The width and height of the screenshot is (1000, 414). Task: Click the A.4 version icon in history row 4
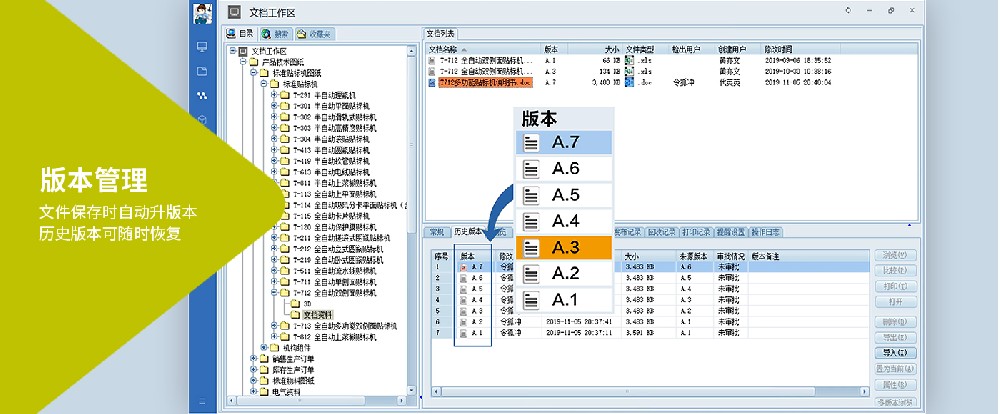coord(463,299)
